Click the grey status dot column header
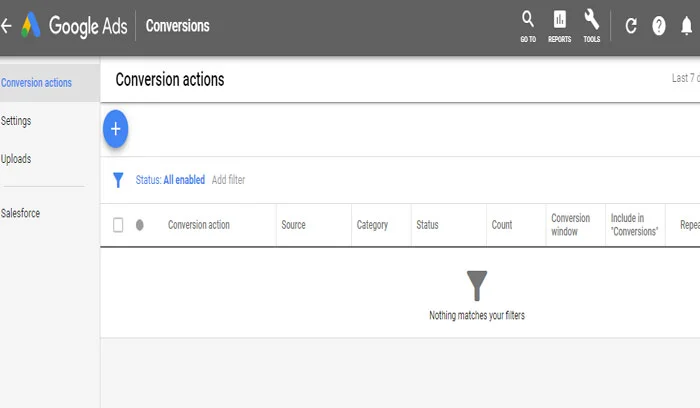Viewport: 700px width, 408px height. 140,225
